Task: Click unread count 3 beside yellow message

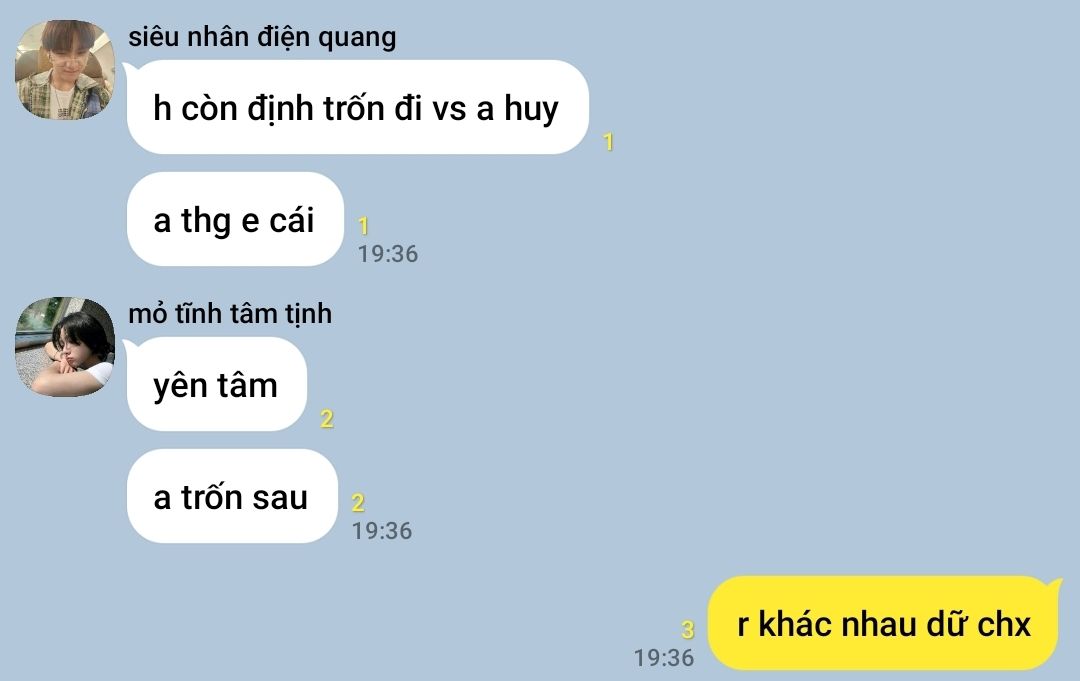Action: tap(687, 629)
